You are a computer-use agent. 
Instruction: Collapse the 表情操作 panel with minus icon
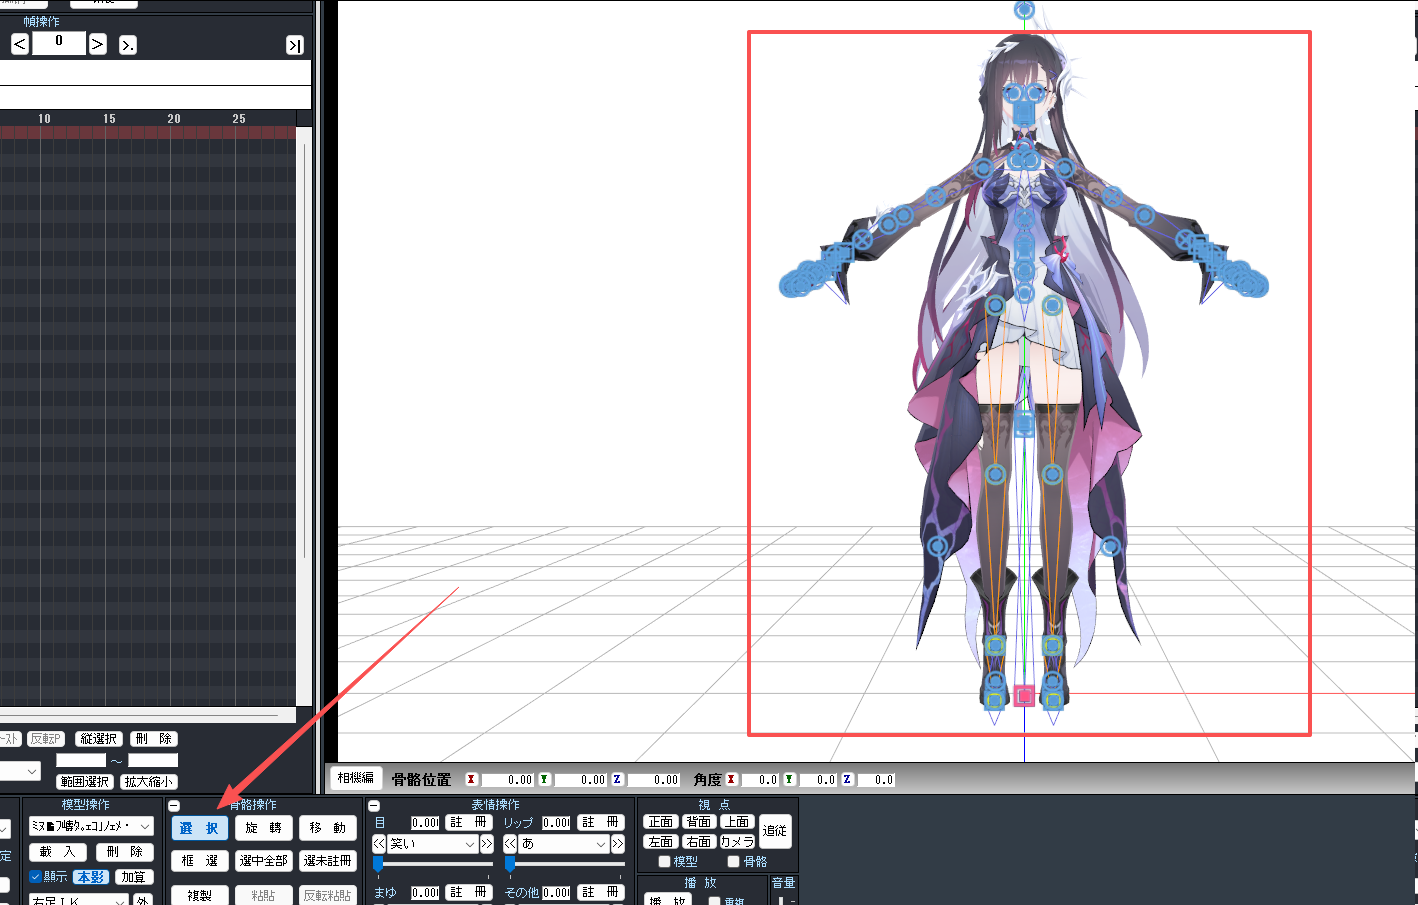tap(374, 805)
